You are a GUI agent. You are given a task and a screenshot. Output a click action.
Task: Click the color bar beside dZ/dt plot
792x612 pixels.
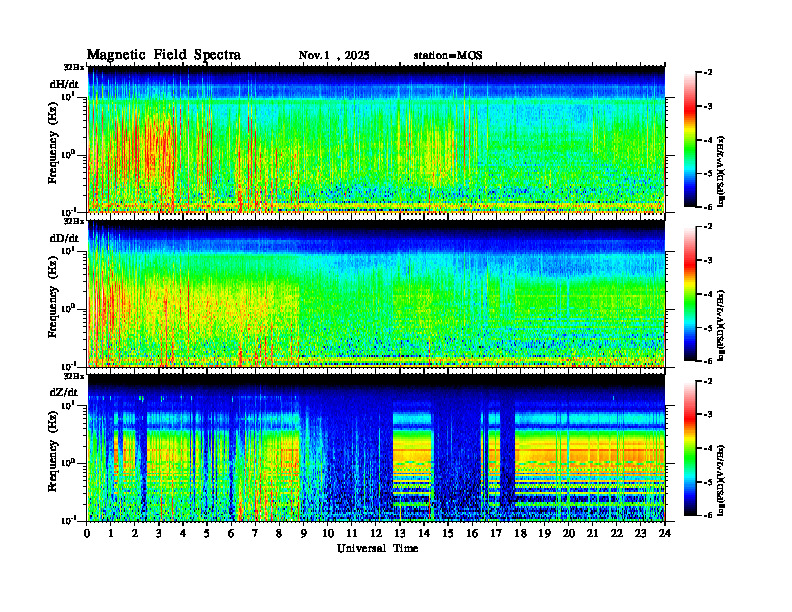[690, 448]
